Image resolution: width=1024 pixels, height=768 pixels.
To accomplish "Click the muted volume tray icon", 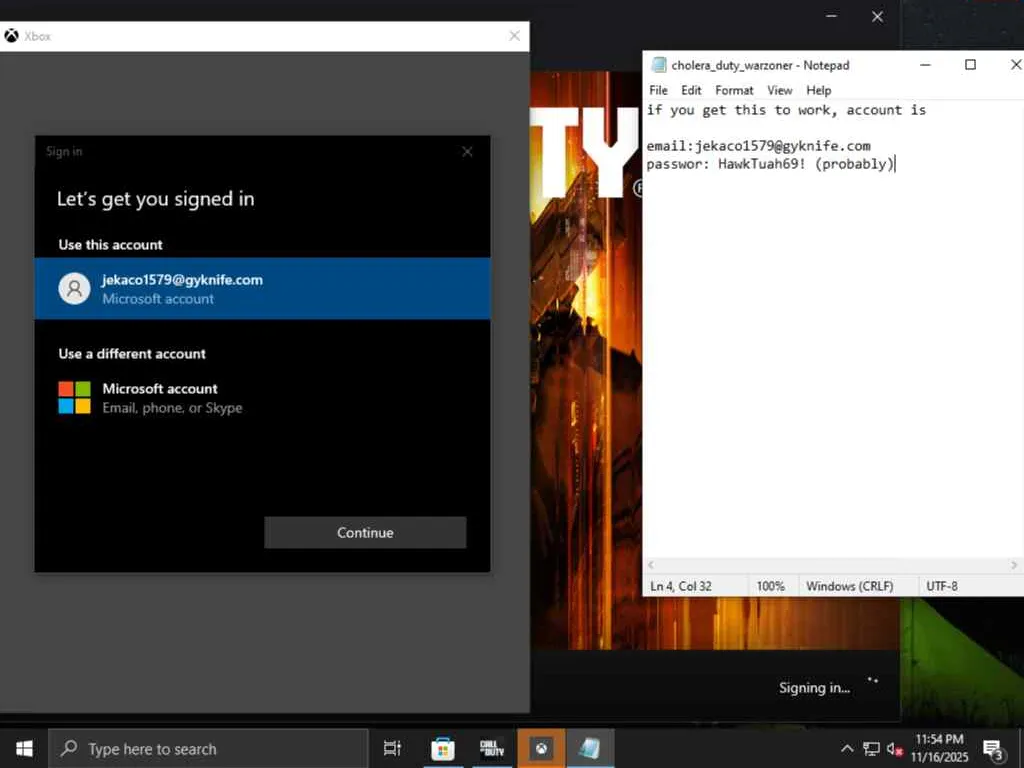I will click(x=894, y=749).
